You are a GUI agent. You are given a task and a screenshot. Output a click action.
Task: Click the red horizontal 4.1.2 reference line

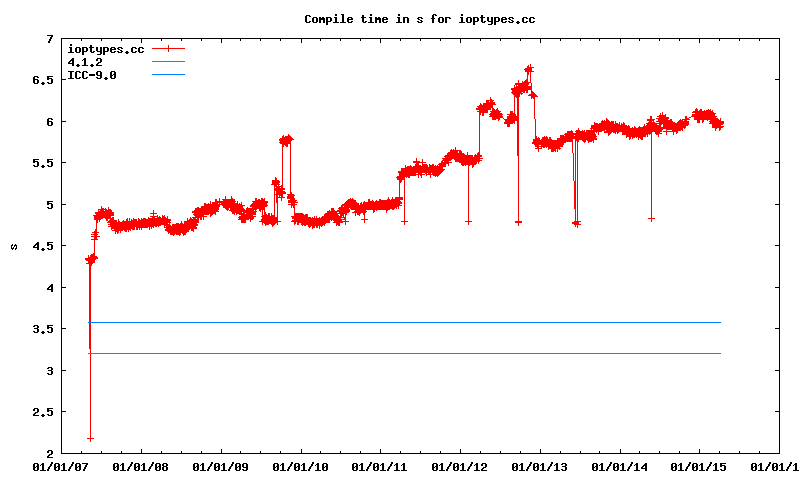point(400,353)
